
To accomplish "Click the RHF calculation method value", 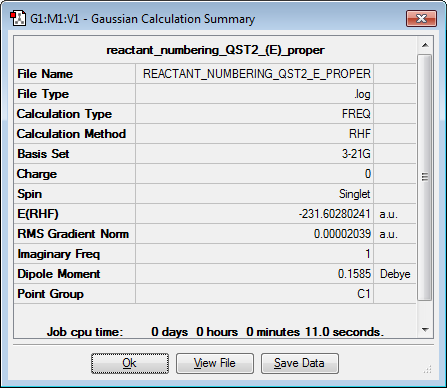I will click(x=360, y=134).
